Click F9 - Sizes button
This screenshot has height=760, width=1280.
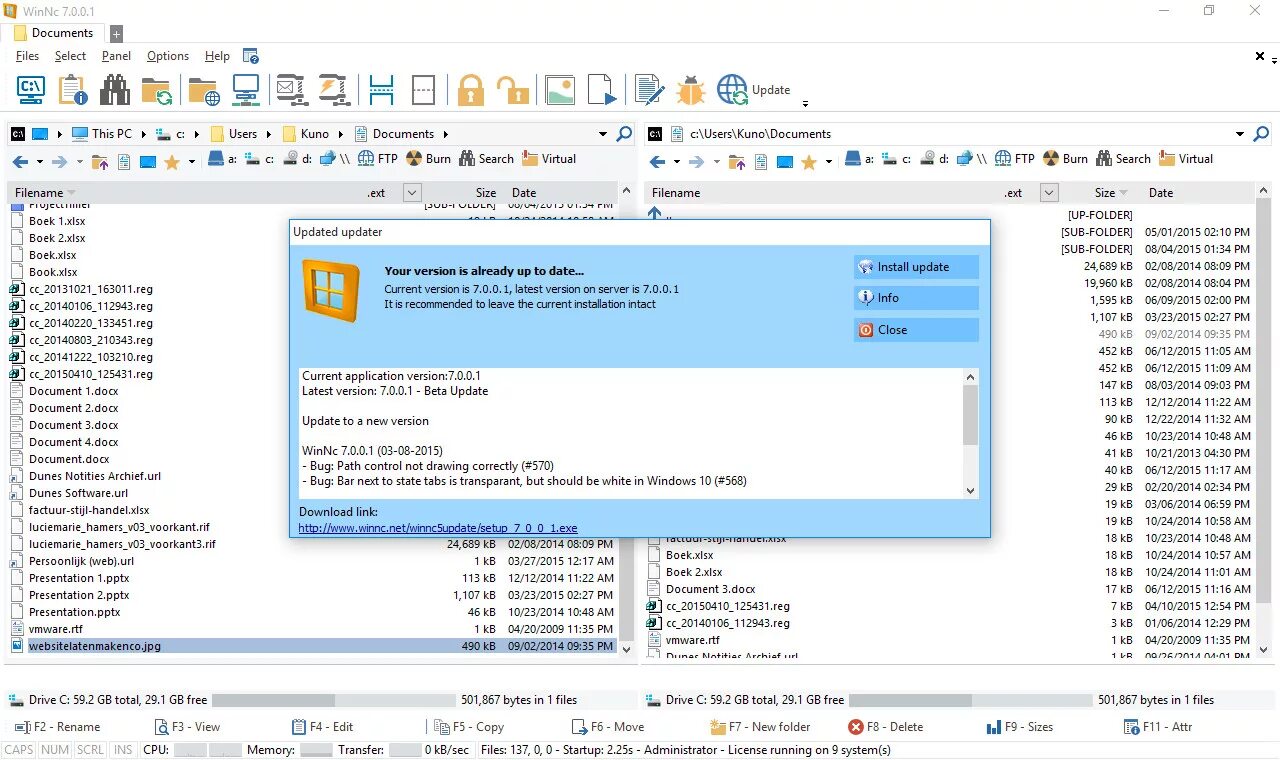1019,727
